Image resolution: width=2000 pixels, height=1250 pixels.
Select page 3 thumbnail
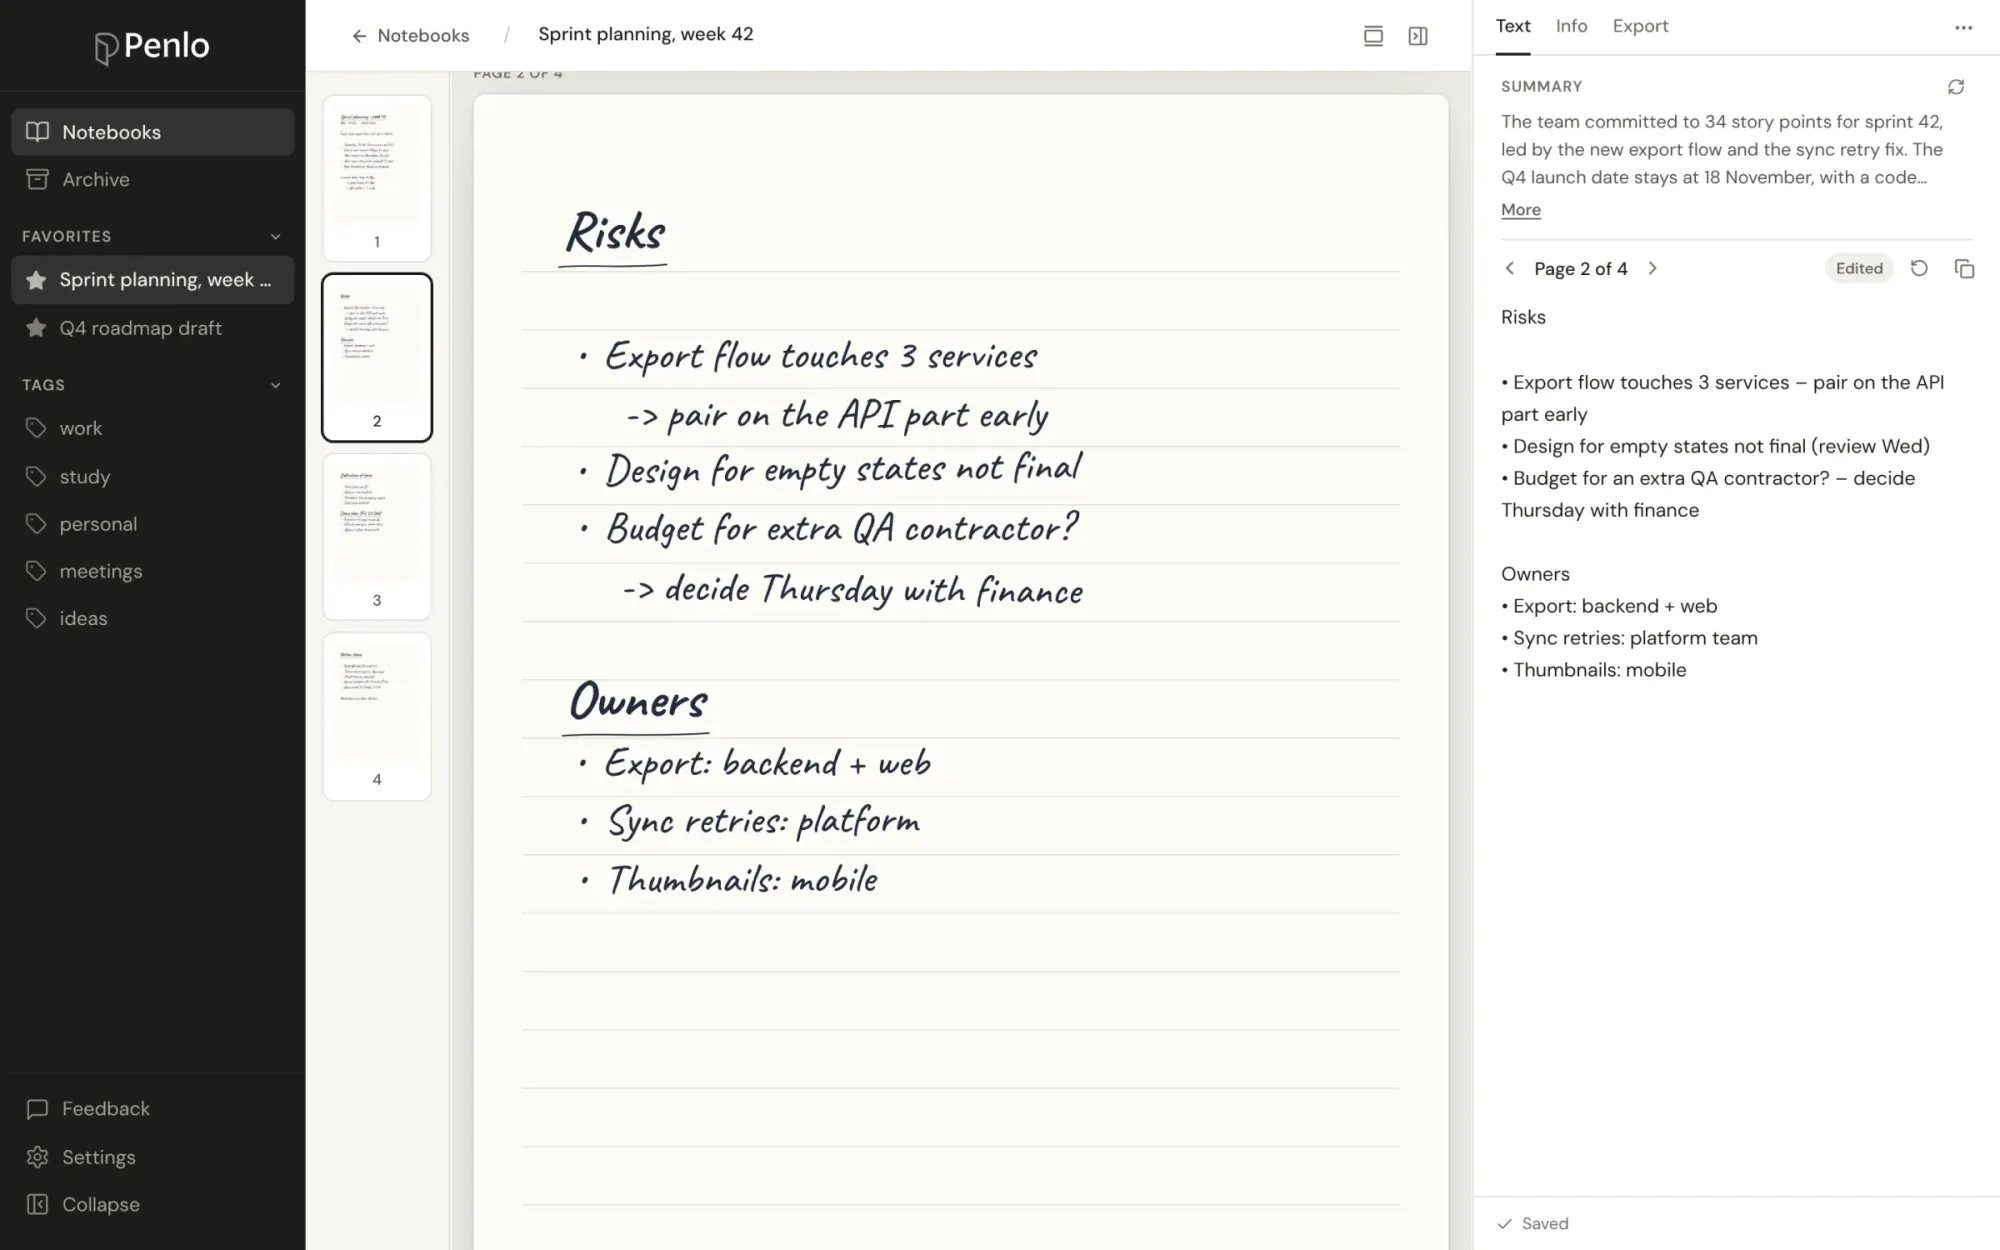tap(377, 536)
